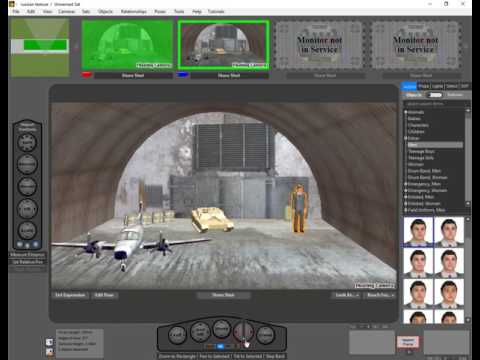Click the overhead blueprint view thumbnail
This screenshot has width=480, height=360.
coord(40,47)
